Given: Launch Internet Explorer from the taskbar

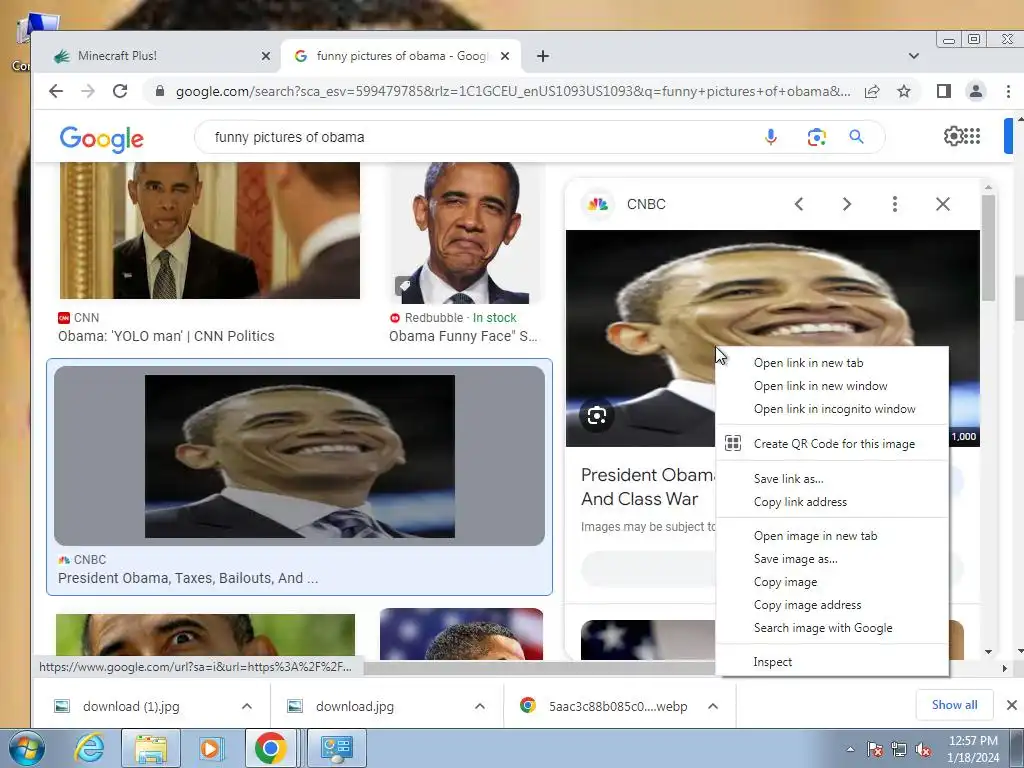Looking at the screenshot, I should click(89, 748).
